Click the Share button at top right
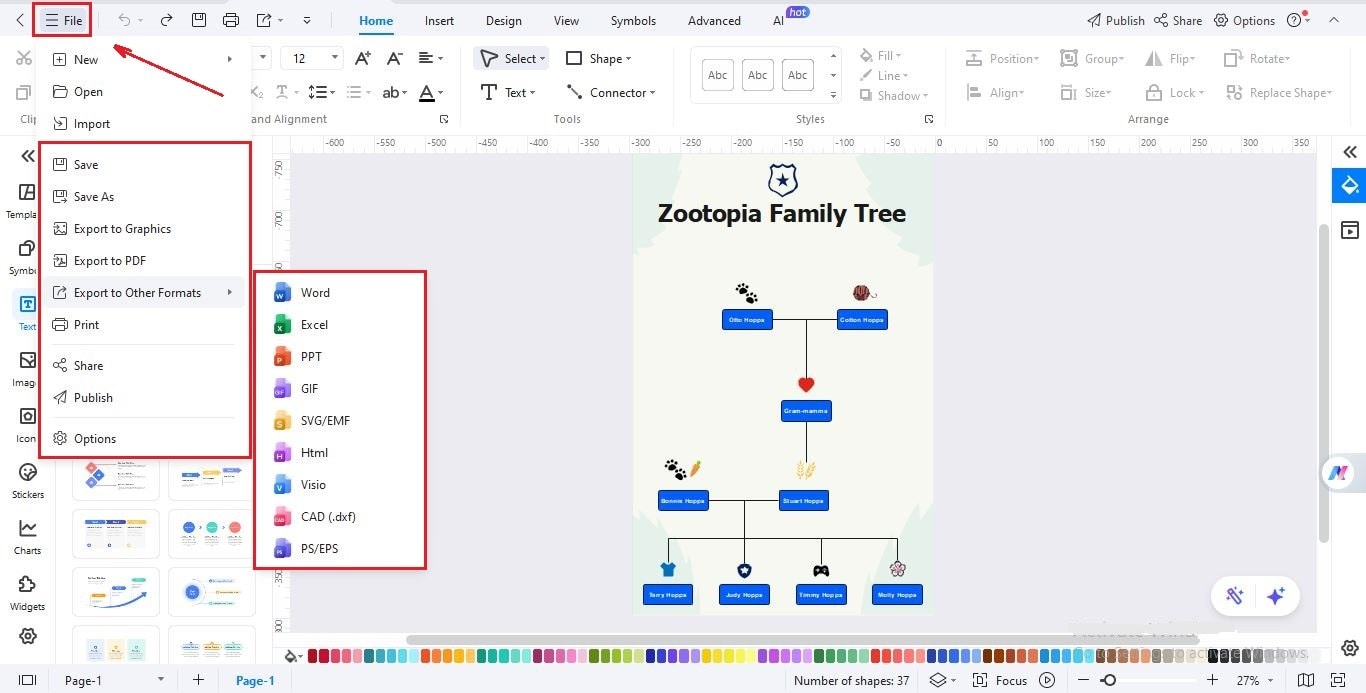Image resolution: width=1366 pixels, height=693 pixels. [x=1178, y=20]
